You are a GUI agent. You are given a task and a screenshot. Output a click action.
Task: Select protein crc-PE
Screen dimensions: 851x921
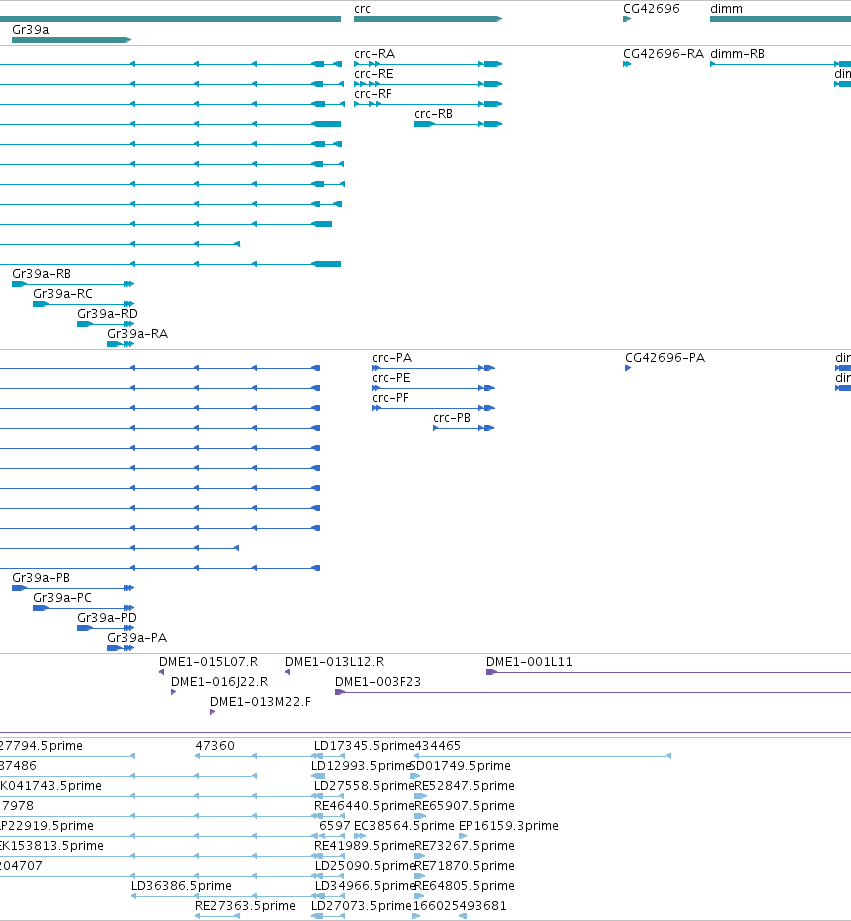coord(433,388)
